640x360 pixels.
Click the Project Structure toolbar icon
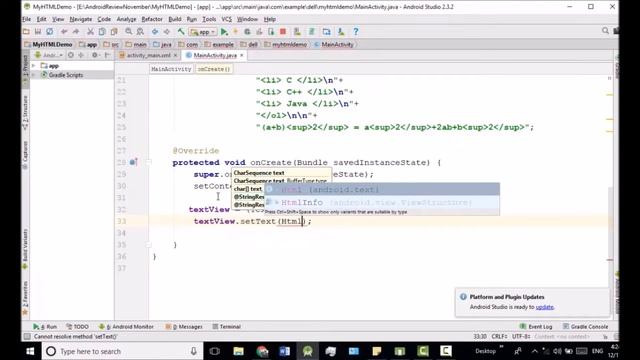[326, 31]
